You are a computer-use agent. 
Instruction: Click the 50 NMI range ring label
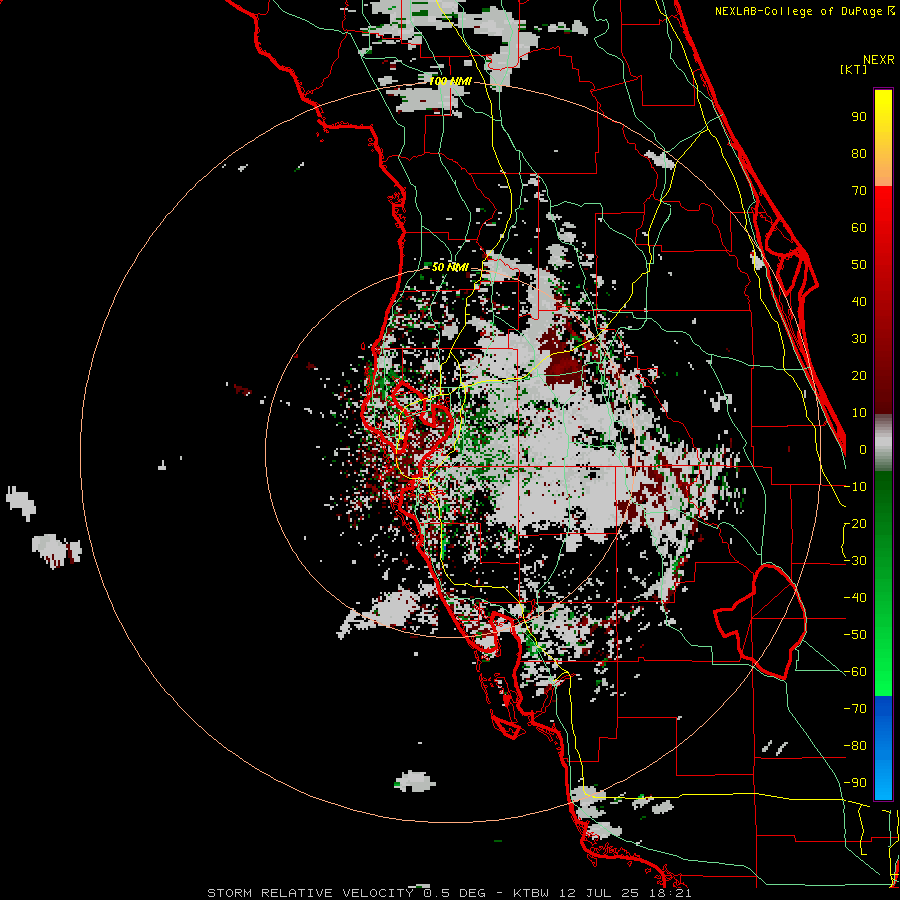coord(450,267)
